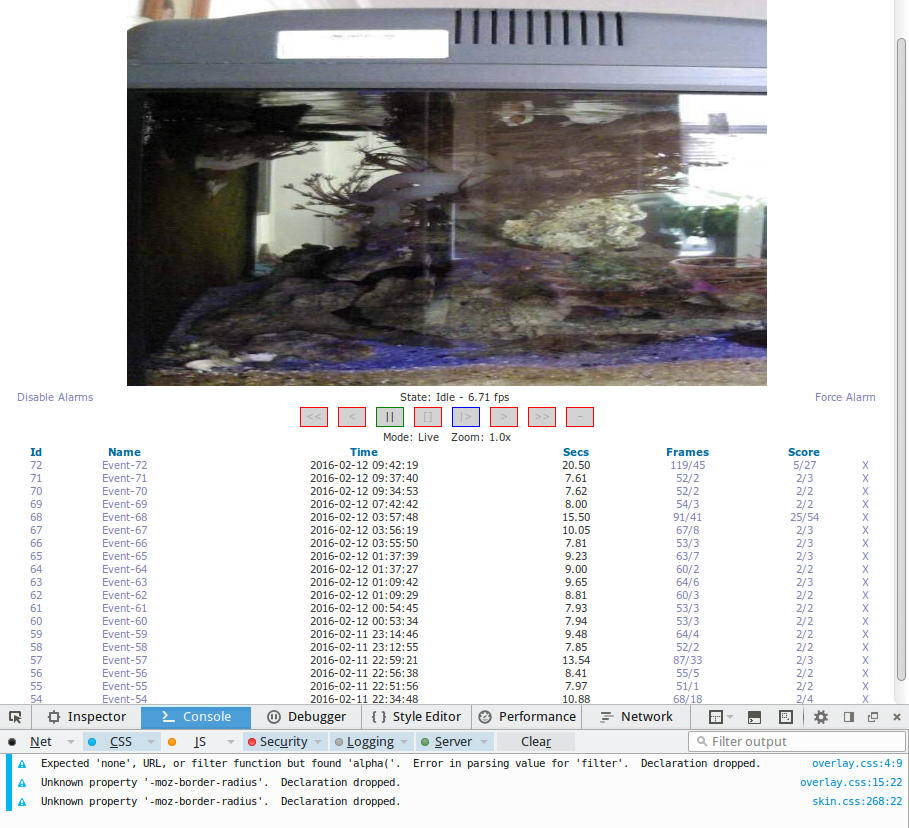Open devtools settings gear
909x828 pixels.
(820, 717)
